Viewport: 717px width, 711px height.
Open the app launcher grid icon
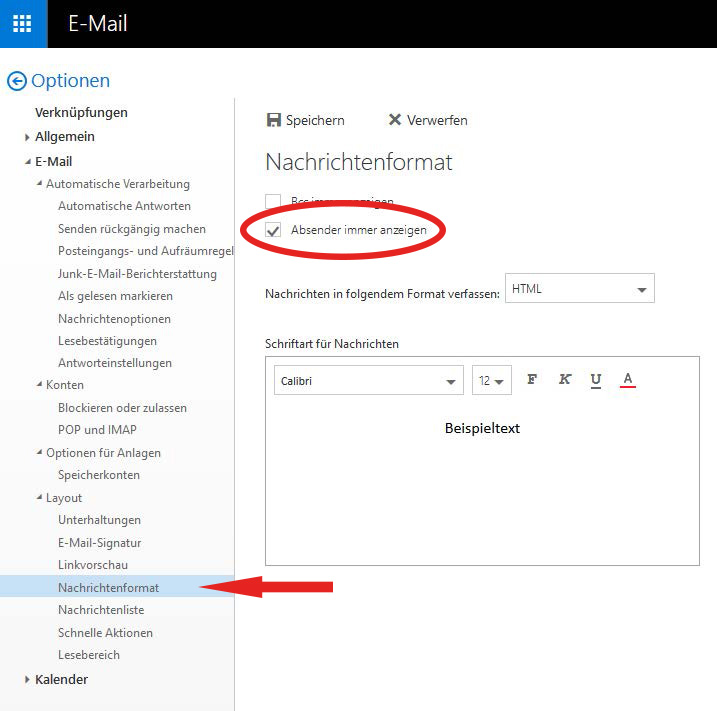click(23, 24)
